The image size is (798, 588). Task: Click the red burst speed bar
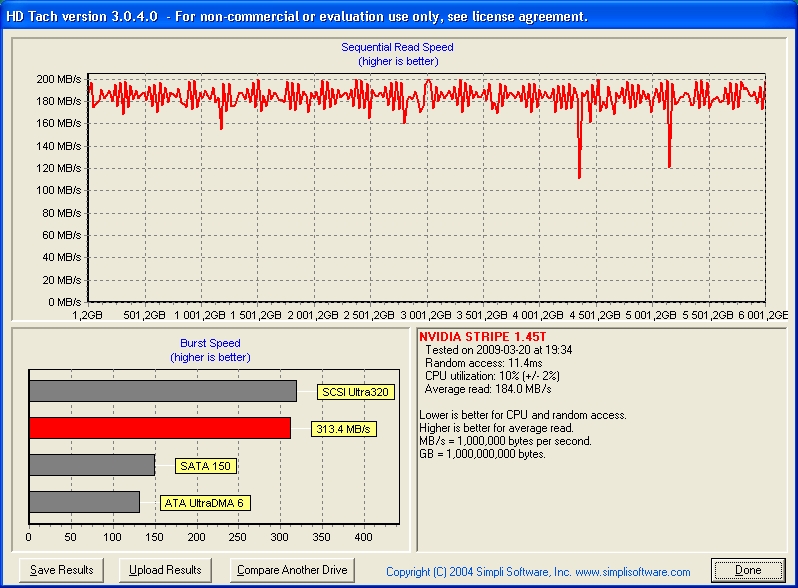coord(160,428)
